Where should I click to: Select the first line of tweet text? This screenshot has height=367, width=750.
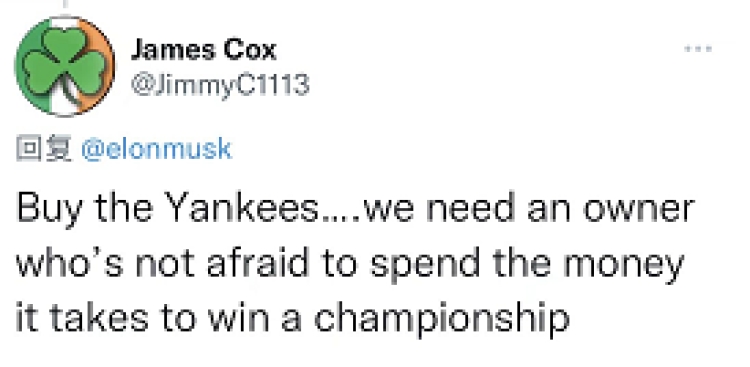[x=355, y=210]
